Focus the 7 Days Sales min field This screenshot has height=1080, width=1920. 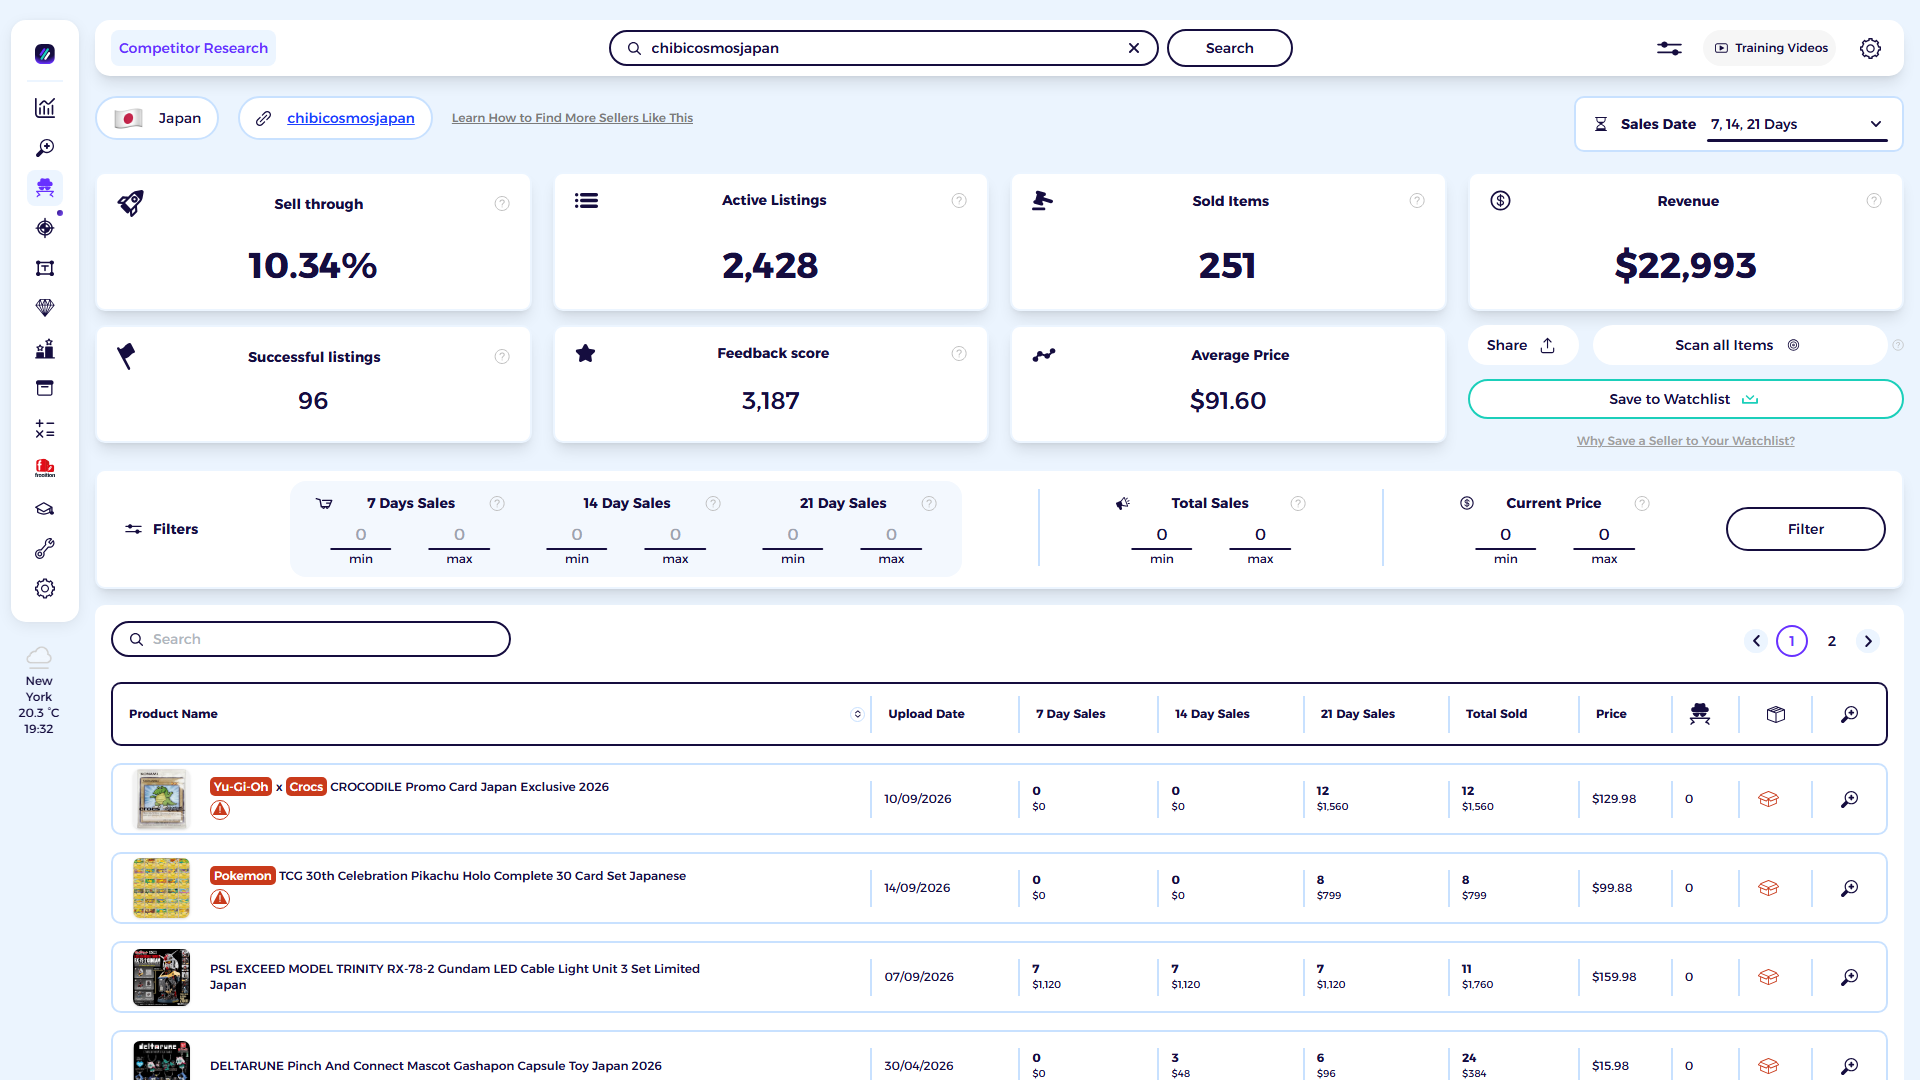point(361,535)
